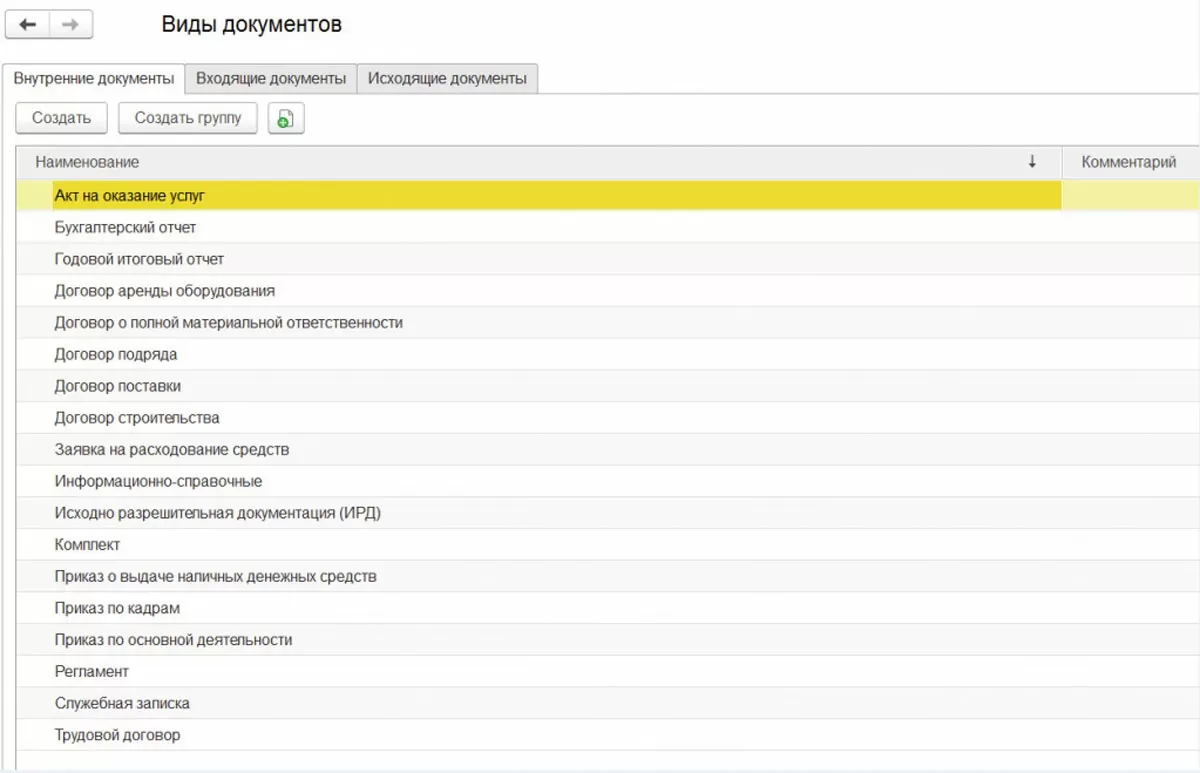Click the back navigation arrow
The width and height of the screenshot is (1200, 773).
coord(28,25)
